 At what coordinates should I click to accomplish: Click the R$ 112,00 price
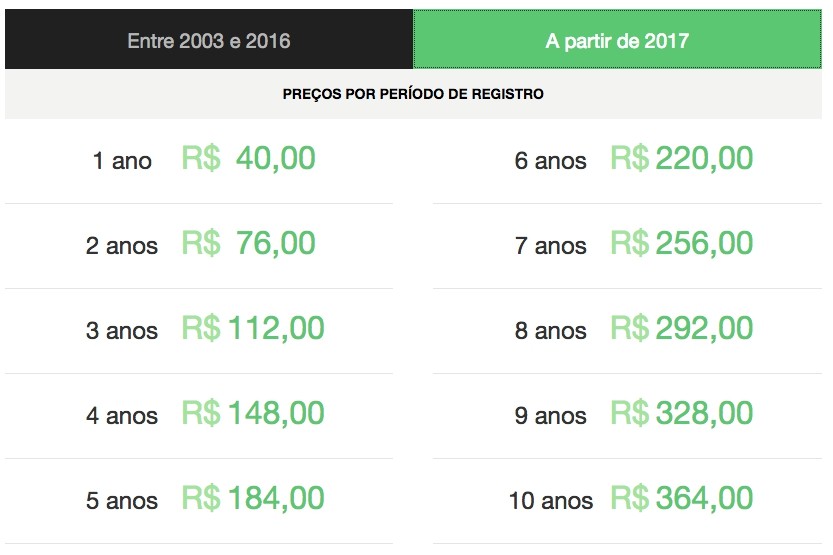253,328
